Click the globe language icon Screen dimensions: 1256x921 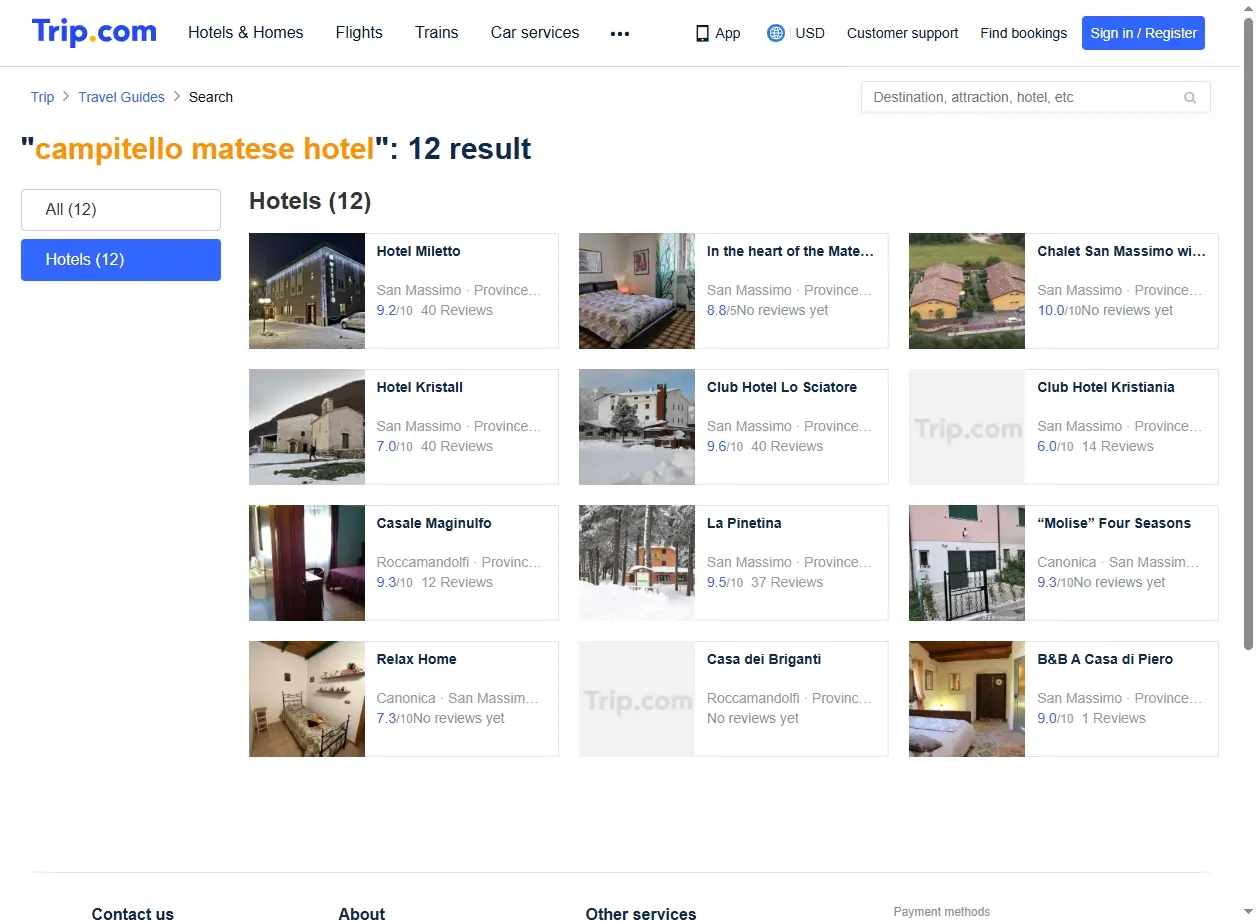(x=776, y=33)
